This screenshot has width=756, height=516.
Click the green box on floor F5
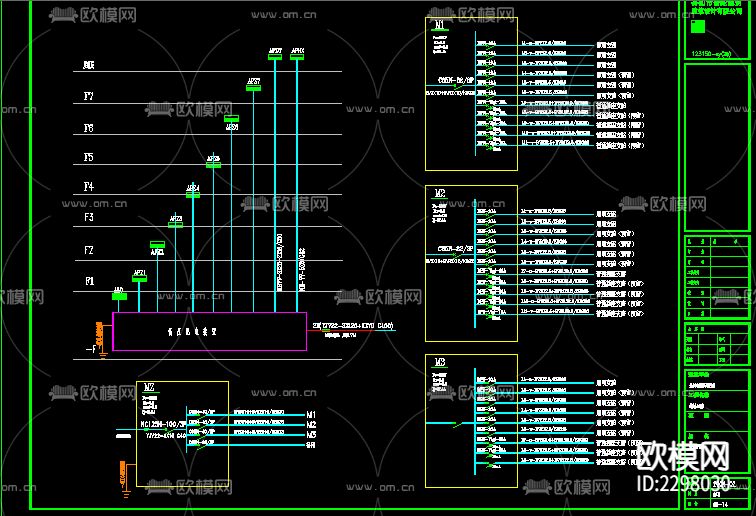coord(213,165)
